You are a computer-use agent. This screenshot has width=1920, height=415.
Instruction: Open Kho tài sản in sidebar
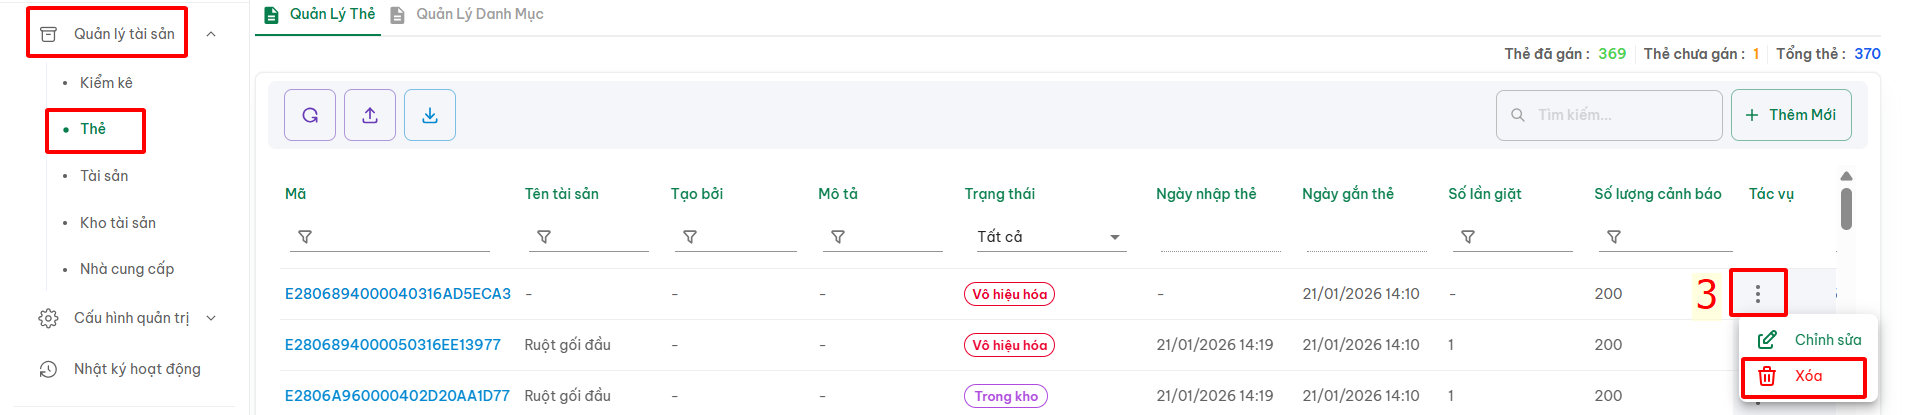(x=118, y=223)
